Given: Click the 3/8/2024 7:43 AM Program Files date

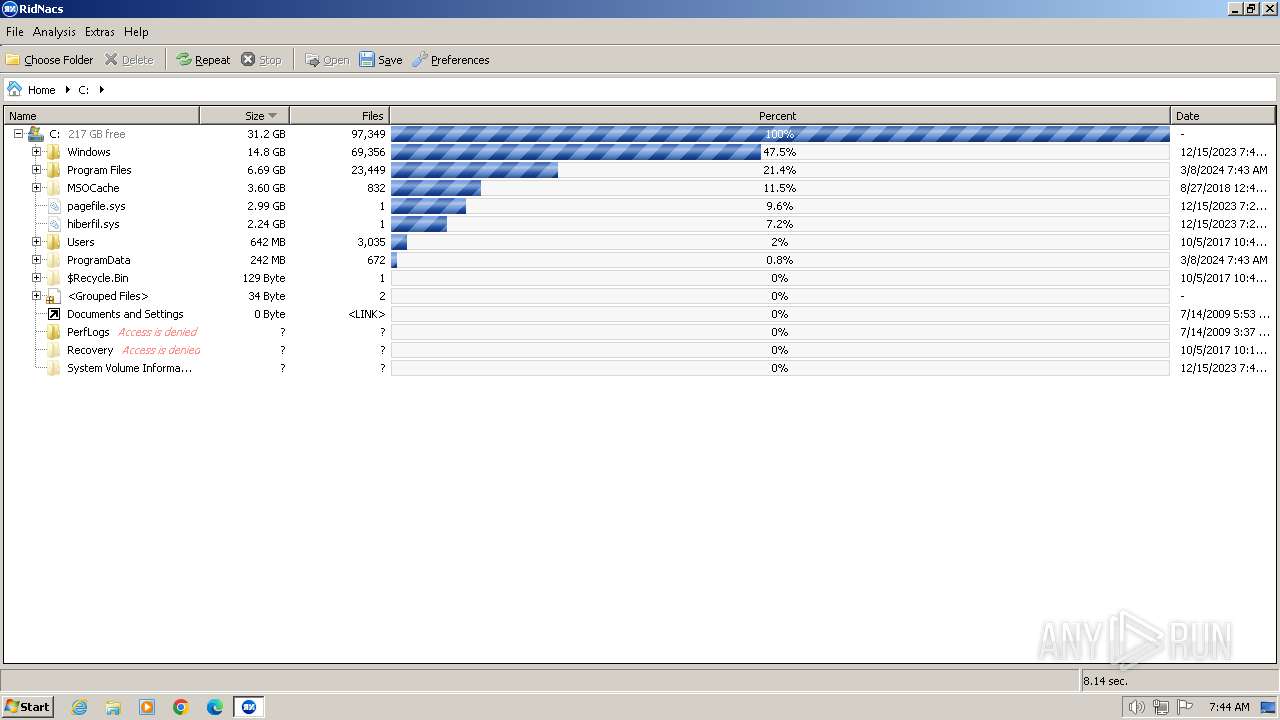Looking at the screenshot, I should [1223, 170].
